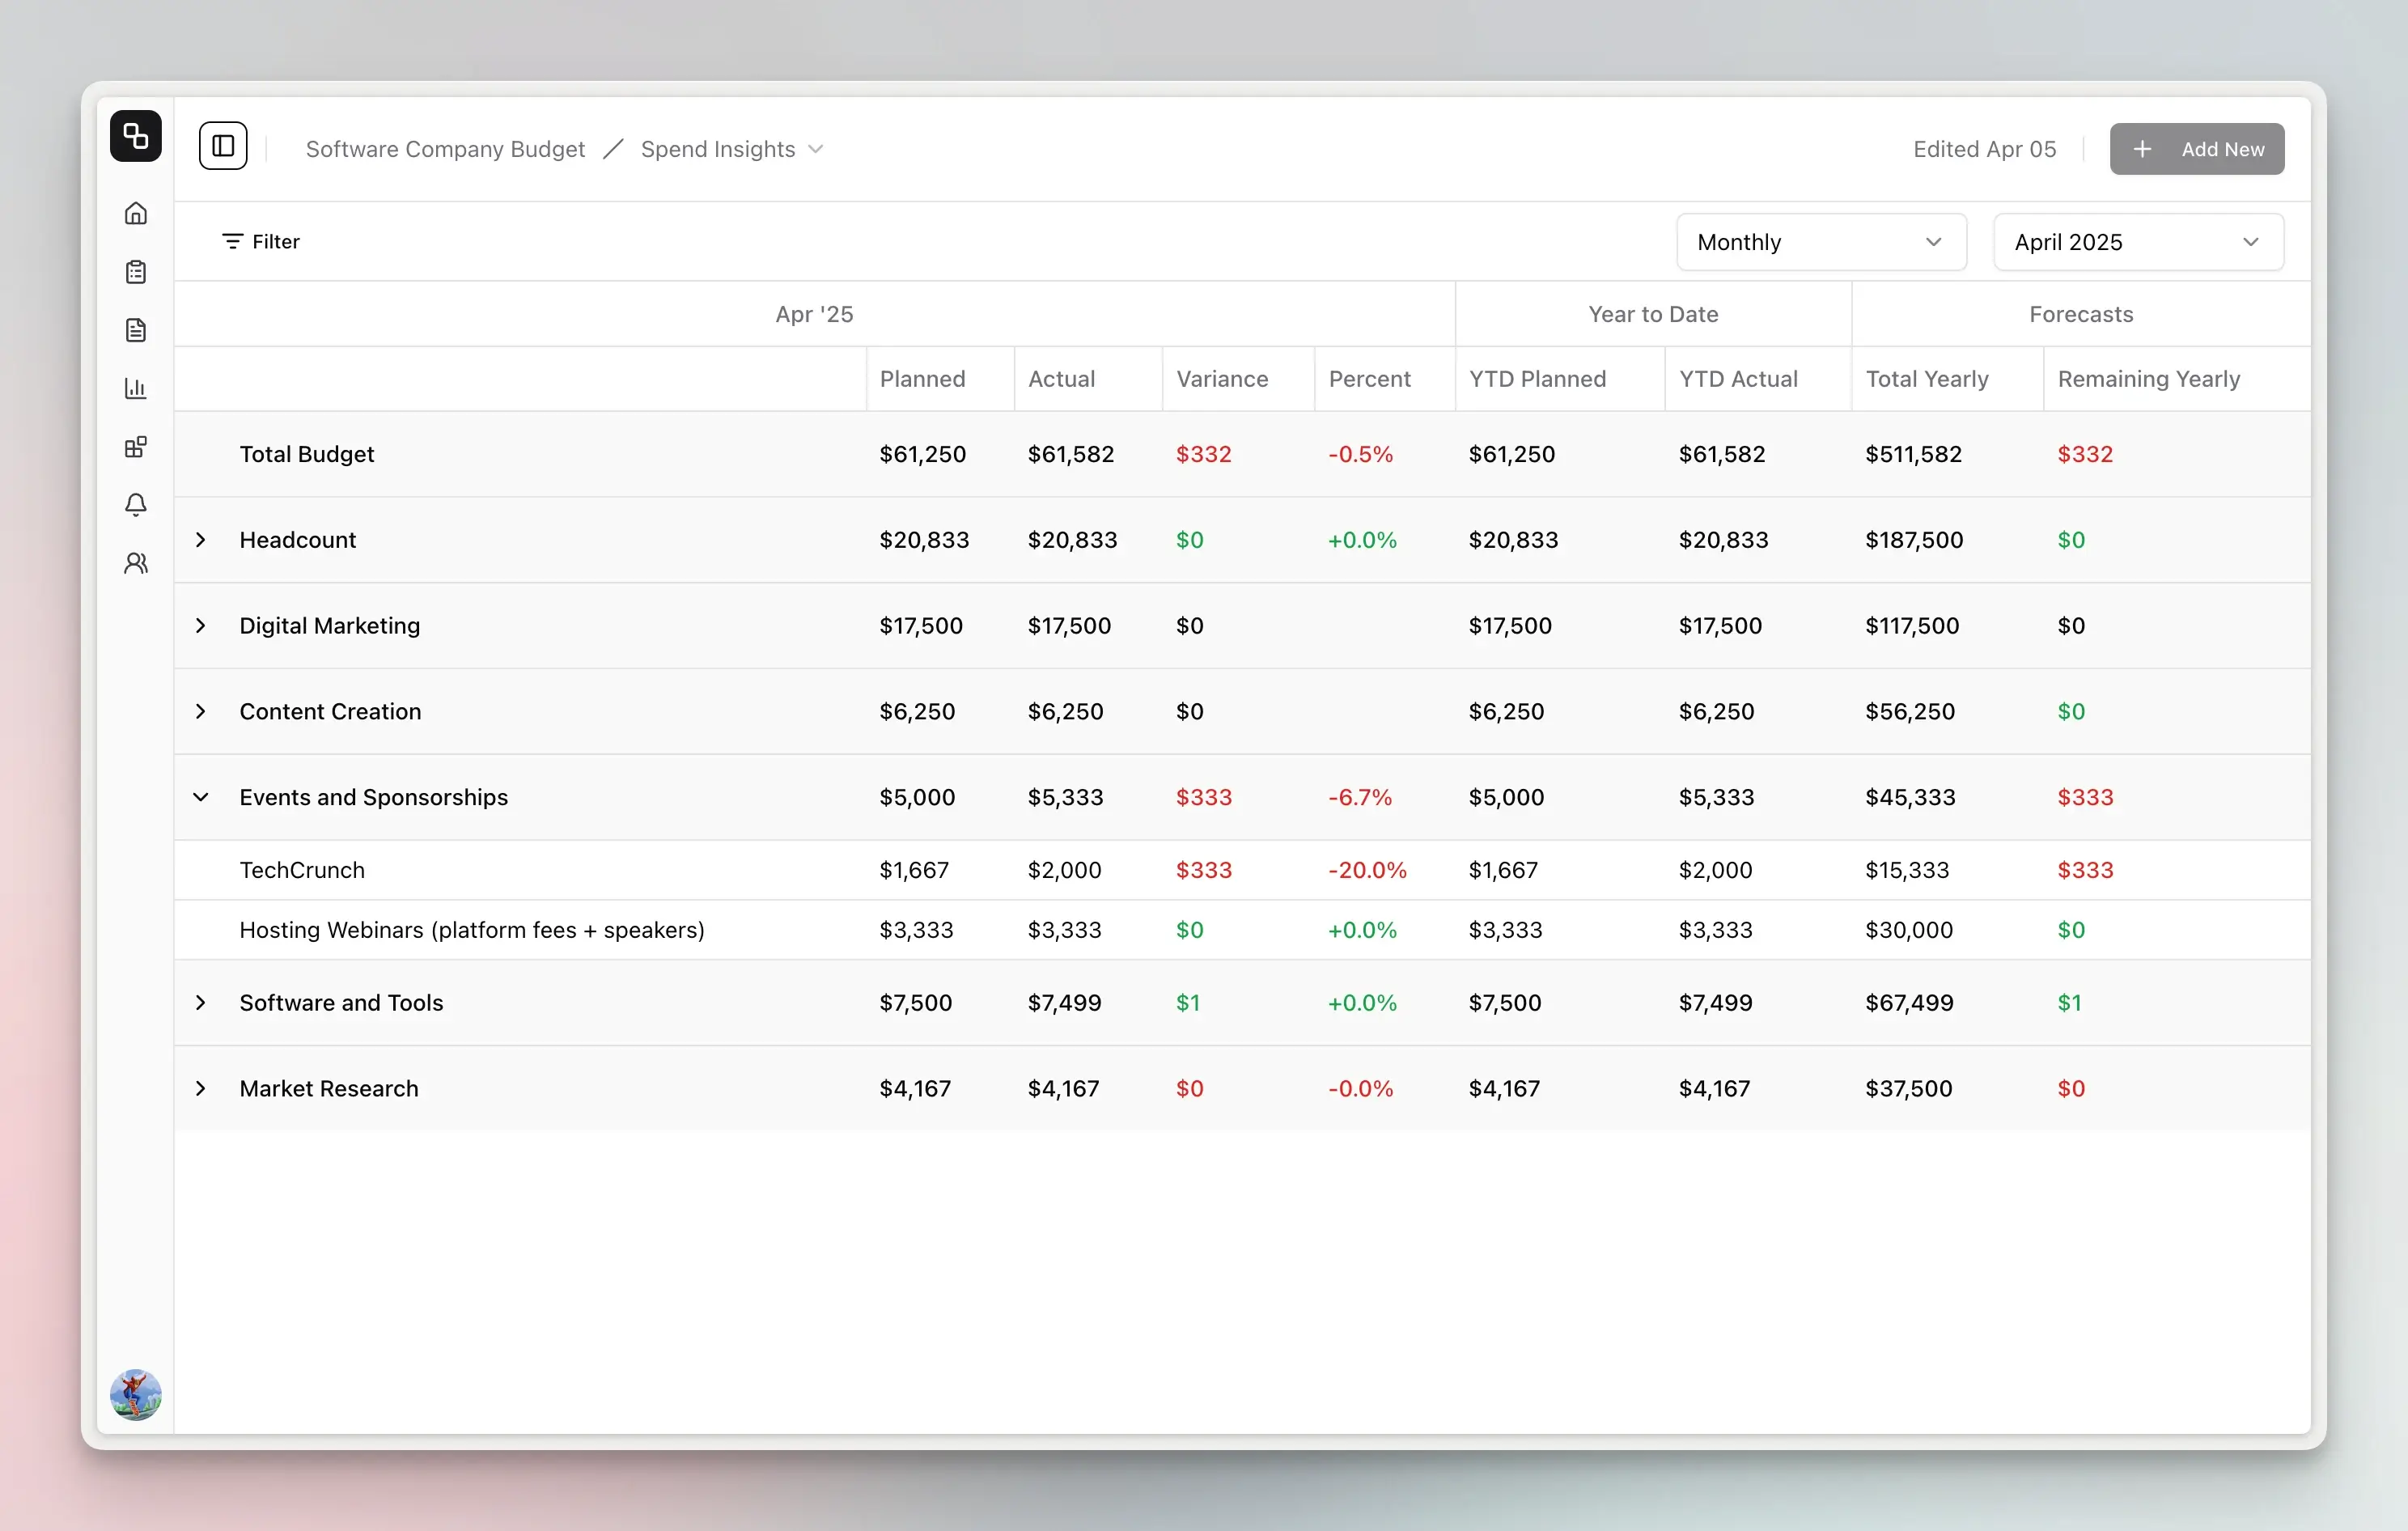
Task: Click Software Company Budget breadcrumb
Action: [444, 149]
